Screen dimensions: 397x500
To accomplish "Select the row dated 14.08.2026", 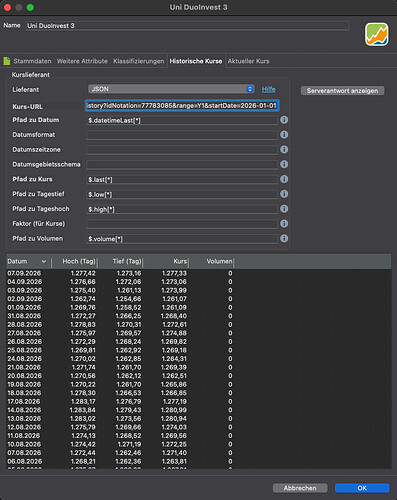I will pyautogui.click(x=199, y=410).
